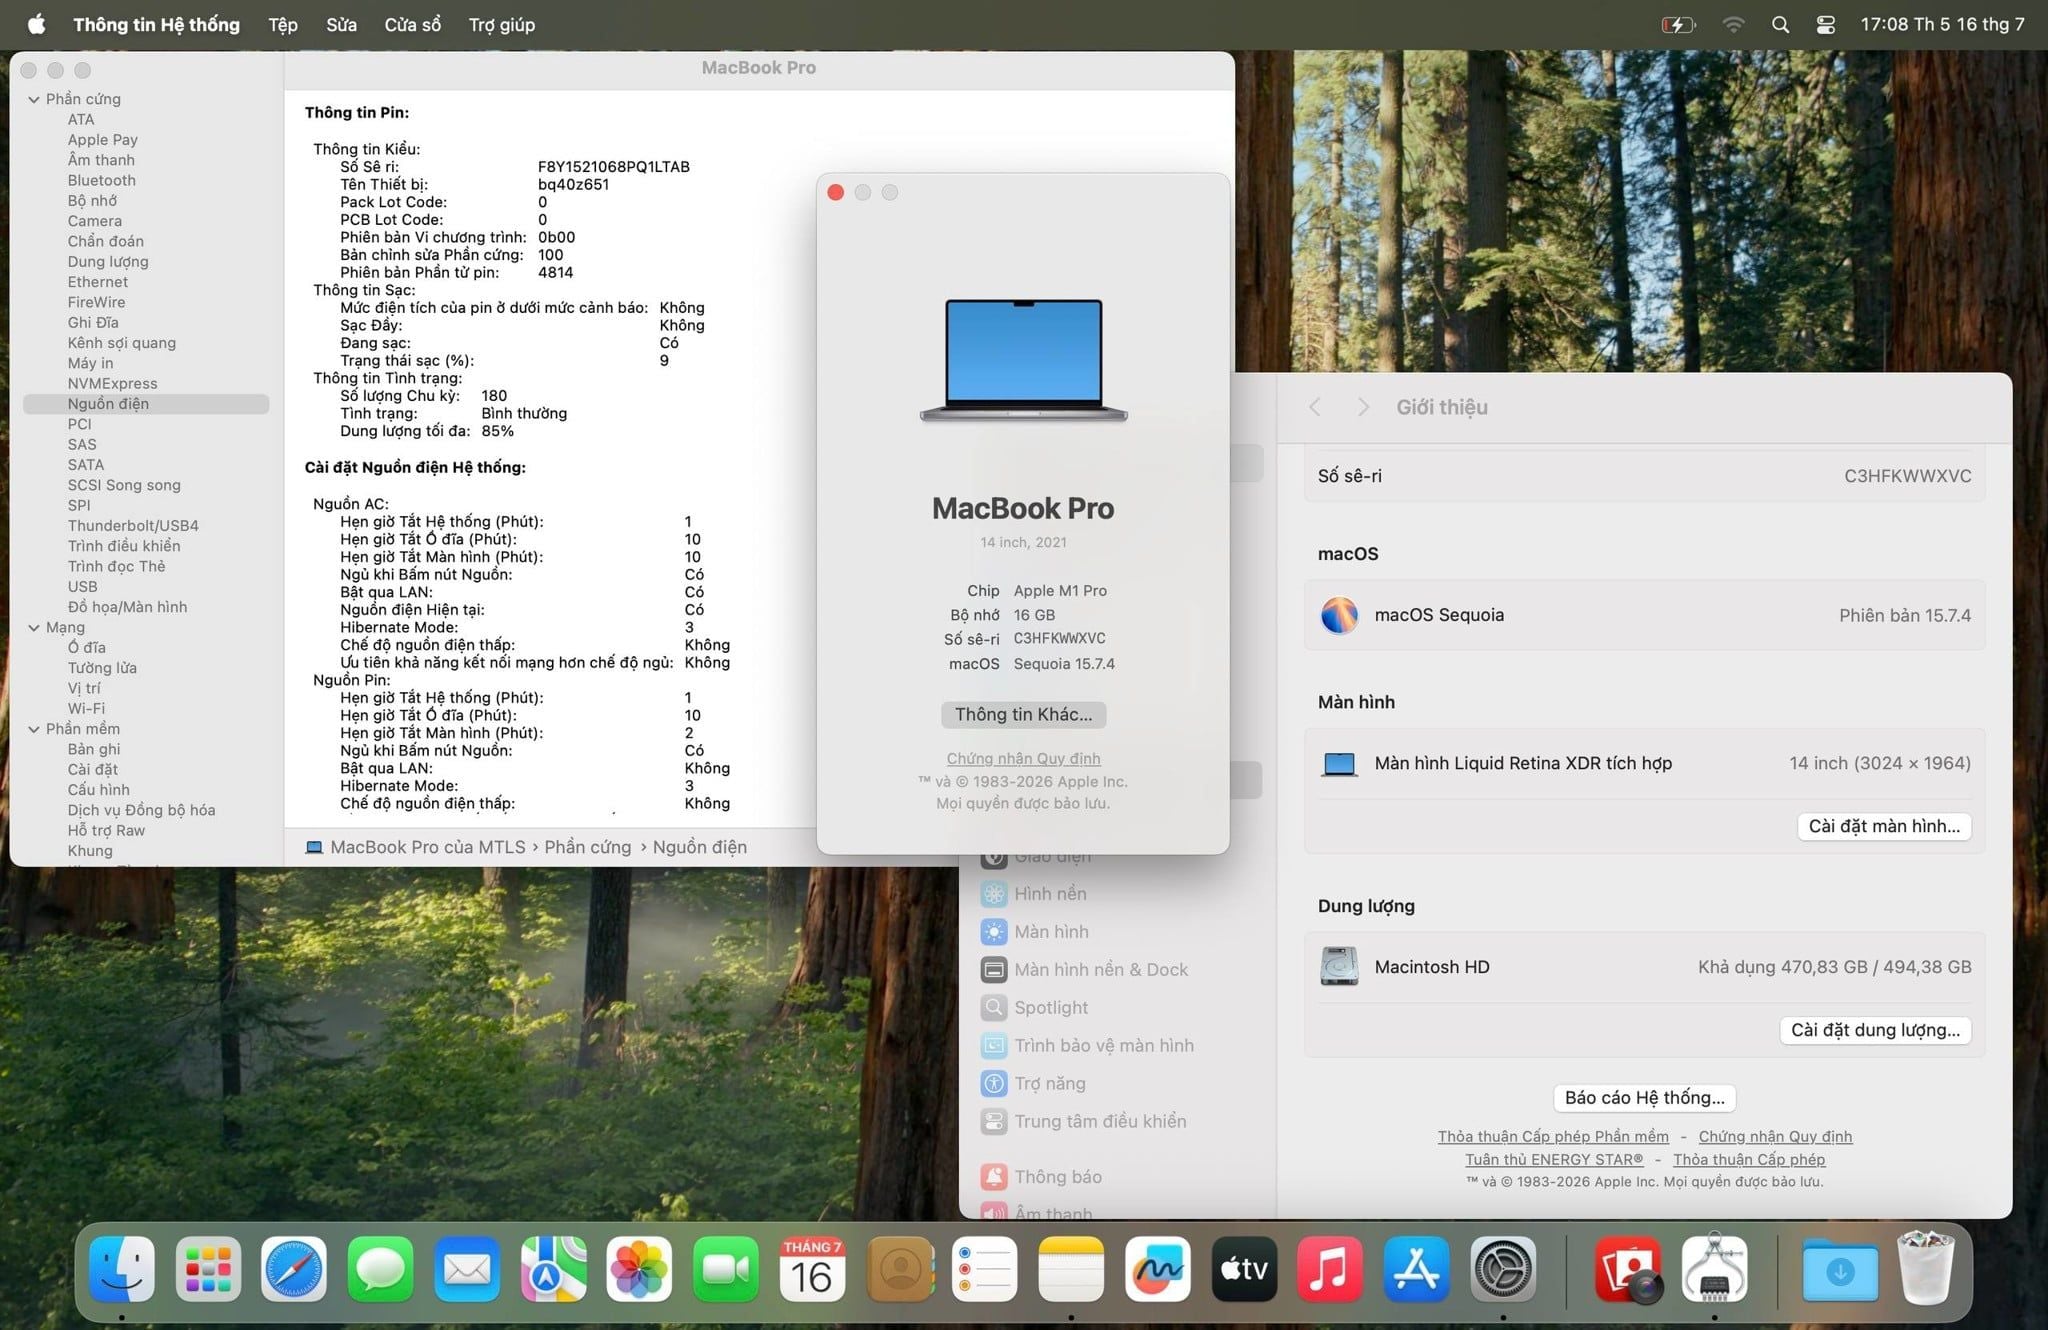Open the Downloads folder in the Dock
This screenshot has width=2048, height=1330.
click(1840, 1269)
